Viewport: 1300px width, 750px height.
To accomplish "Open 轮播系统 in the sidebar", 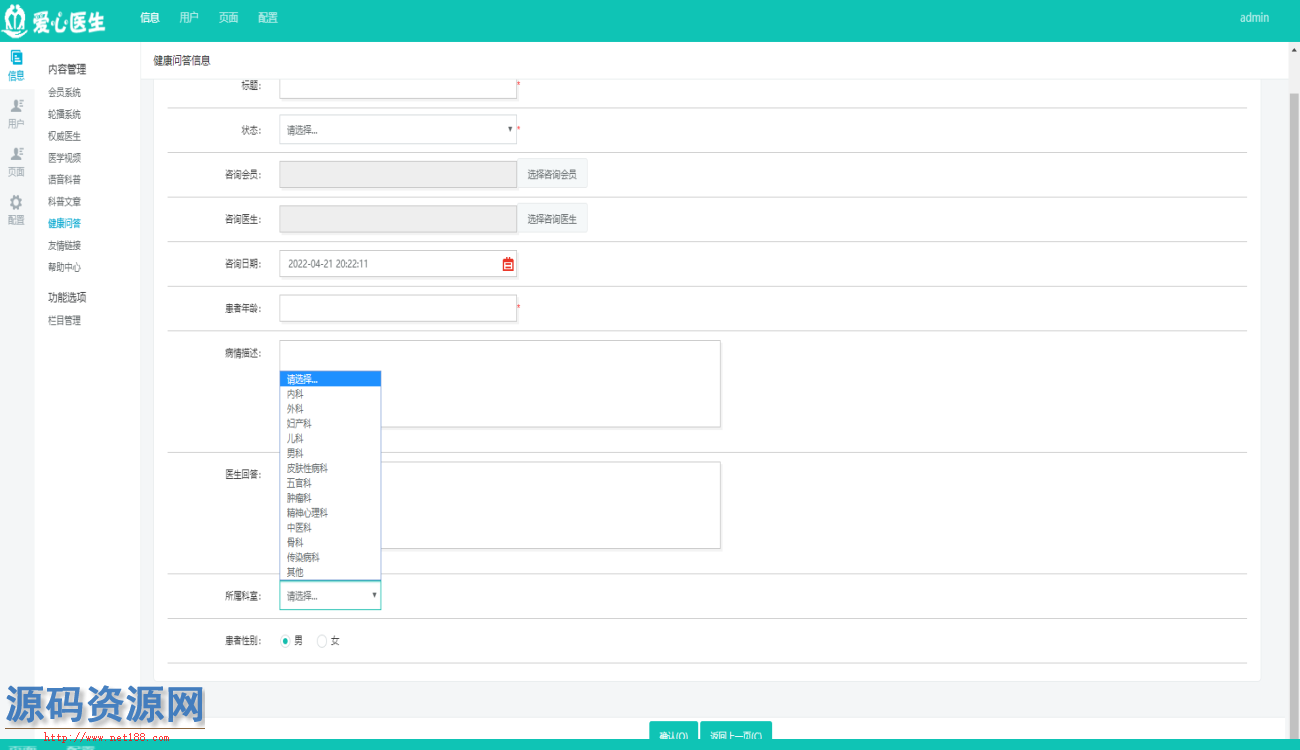I will pos(64,114).
